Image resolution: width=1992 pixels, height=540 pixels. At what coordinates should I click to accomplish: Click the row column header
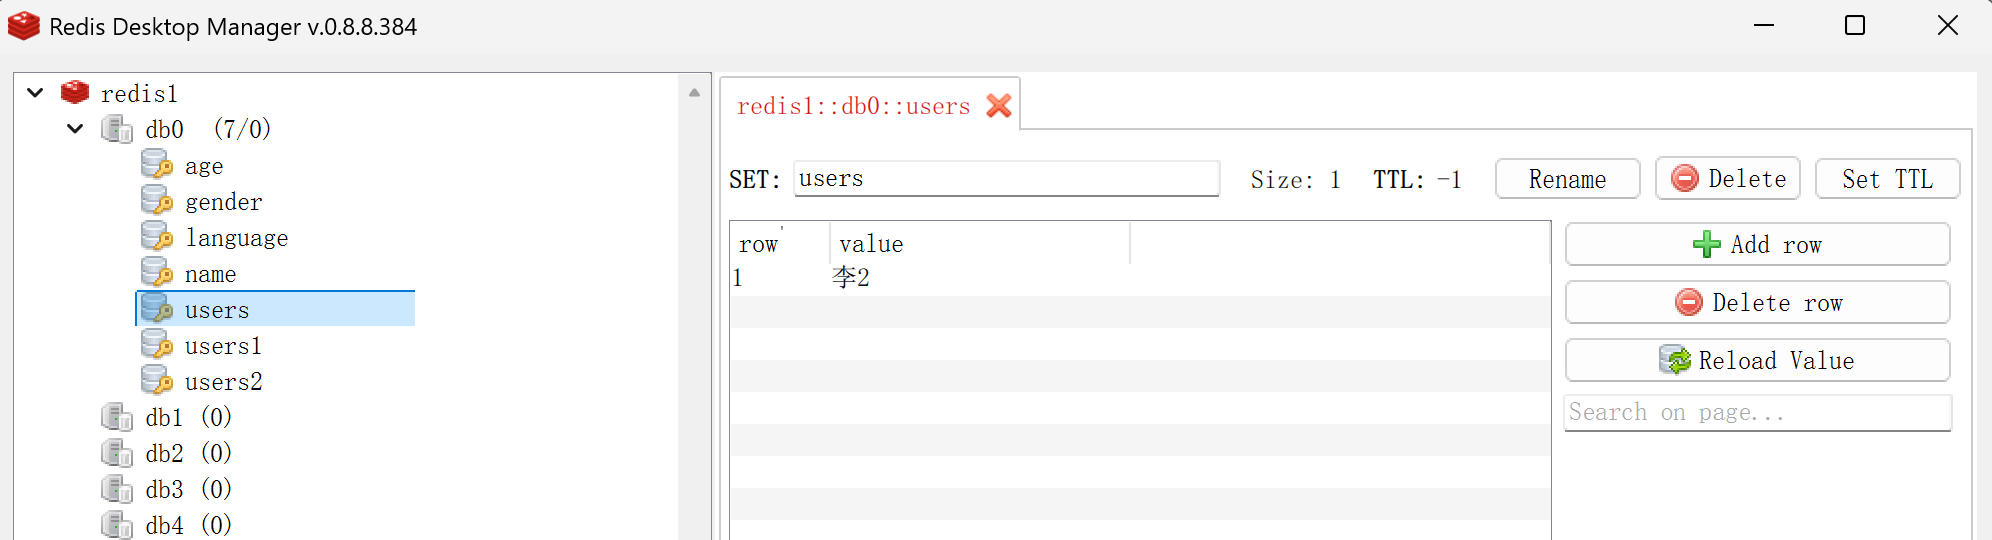pyautogui.click(x=780, y=244)
